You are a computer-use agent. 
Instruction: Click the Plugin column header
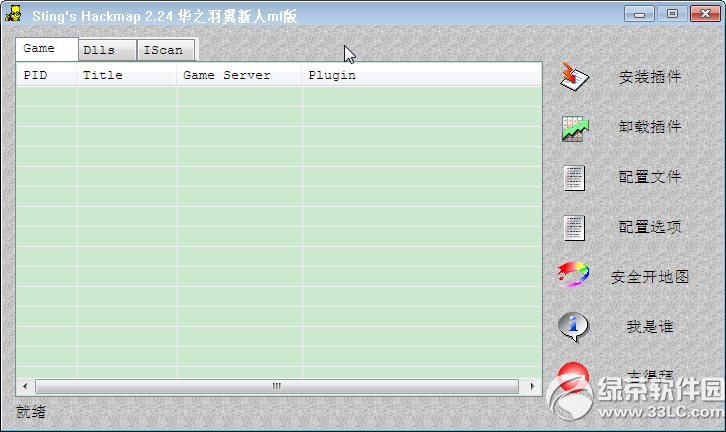click(420, 75)
